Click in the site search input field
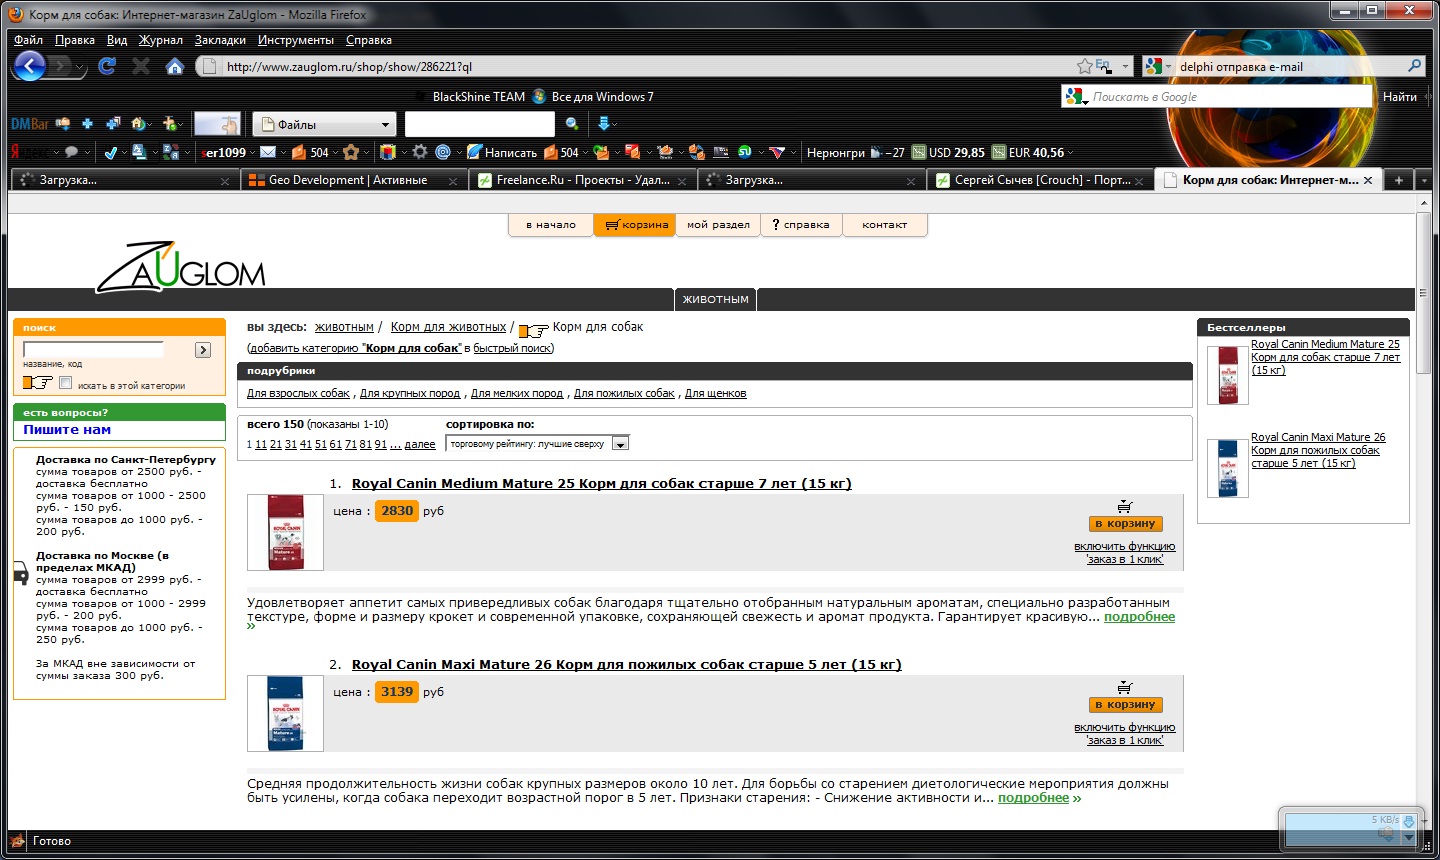This screenshot has width=1440, height=860. click(93, 349)
